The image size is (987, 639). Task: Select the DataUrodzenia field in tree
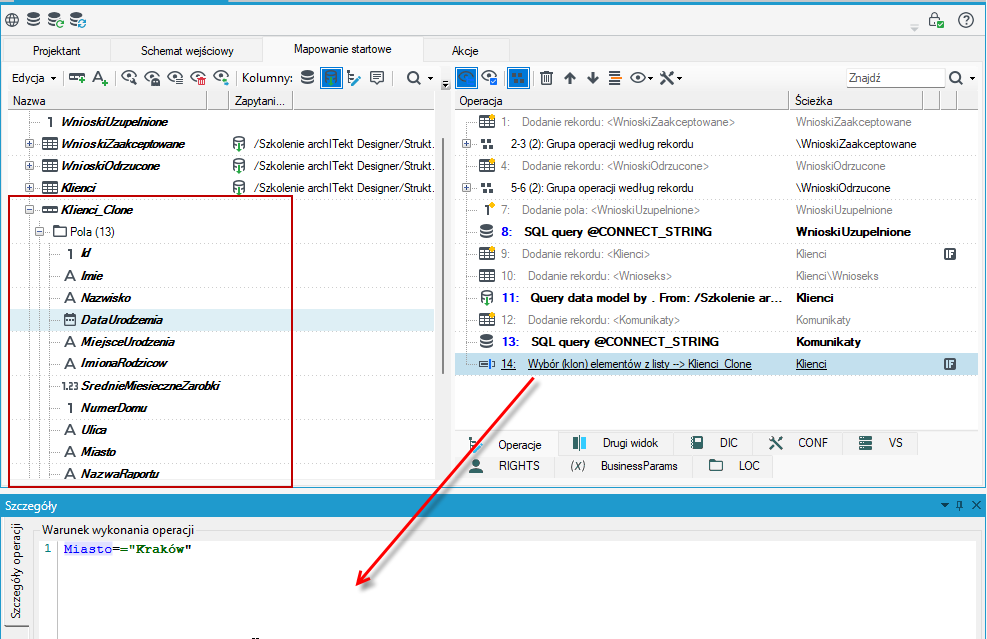click(x=121, y=320)
